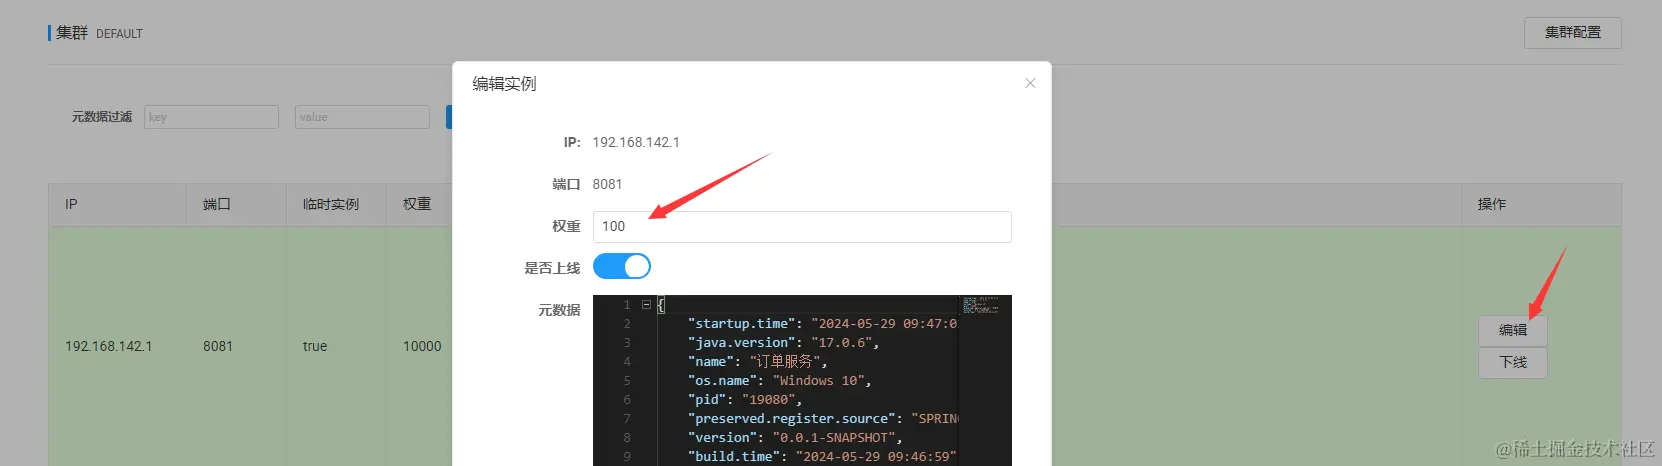Screen dimensions: 1662x466
Task: Click the 临时实例 cell showing true
Action: point(315,346)
